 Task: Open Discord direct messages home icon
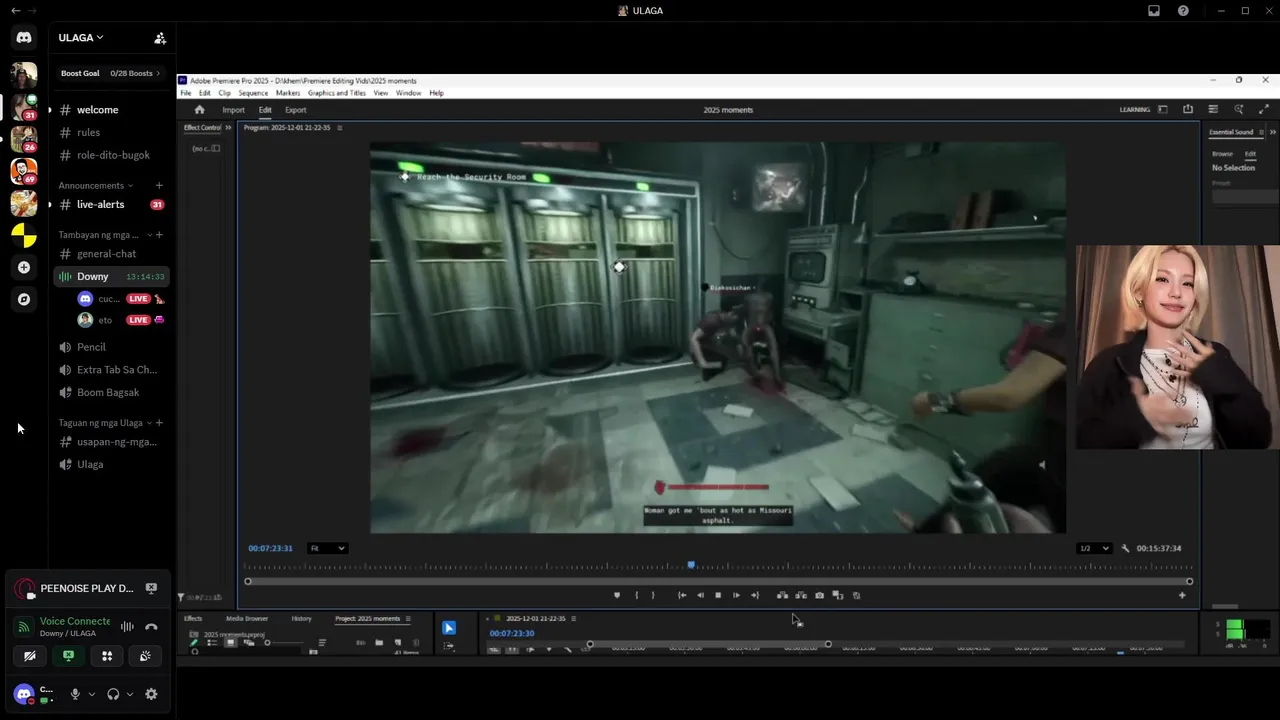24,38
